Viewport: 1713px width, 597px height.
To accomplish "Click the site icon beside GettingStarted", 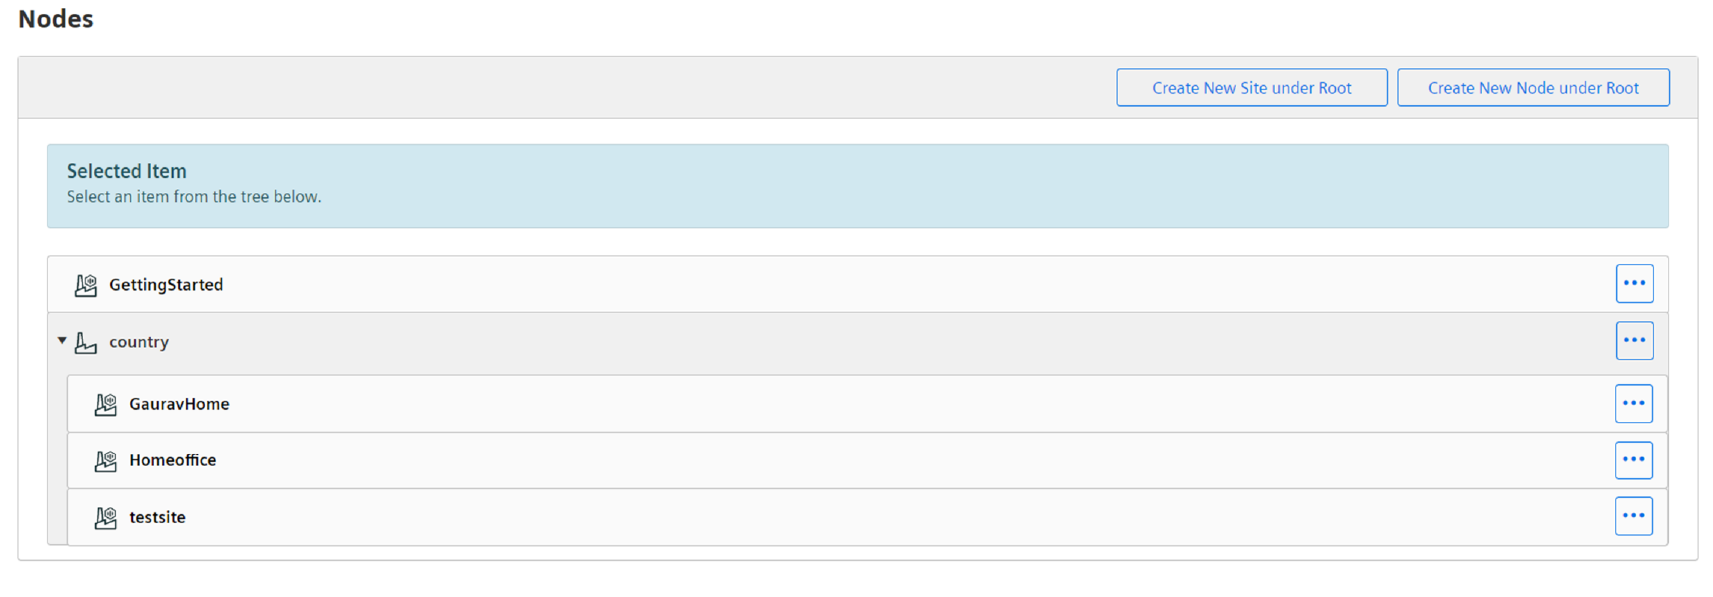I will point(86,285).
